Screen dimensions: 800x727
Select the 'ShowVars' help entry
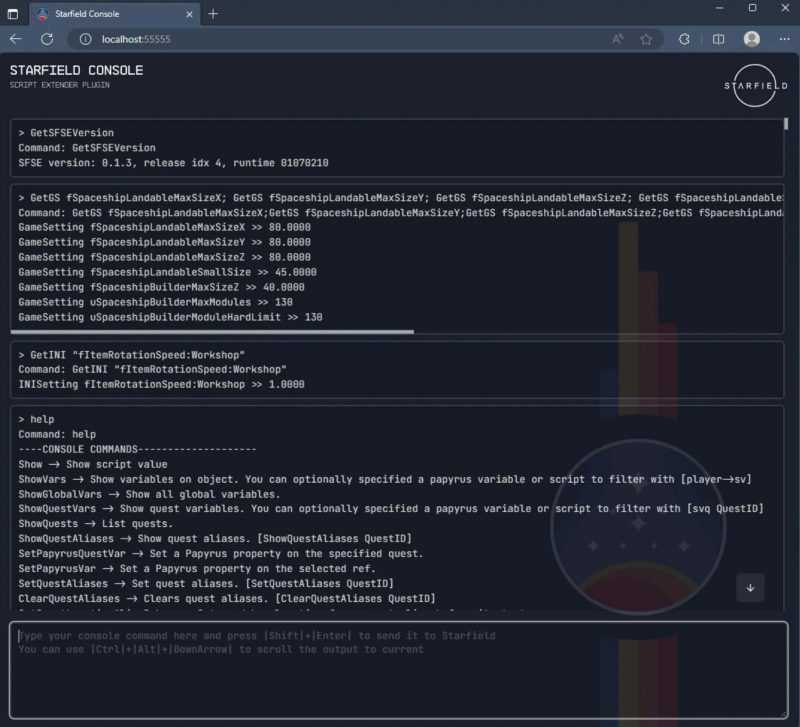tap(385, 479)
